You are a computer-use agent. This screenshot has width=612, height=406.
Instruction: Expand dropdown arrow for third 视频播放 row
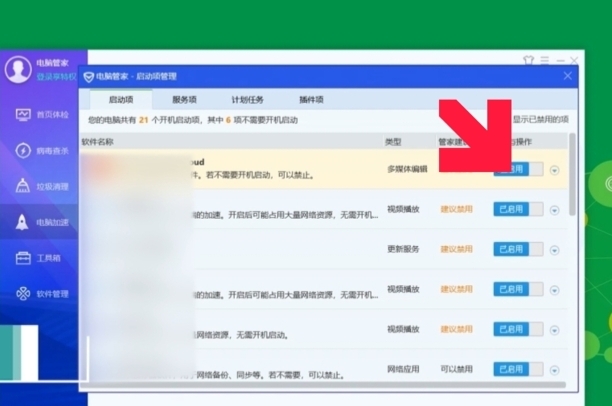click(x=554, y=330)
